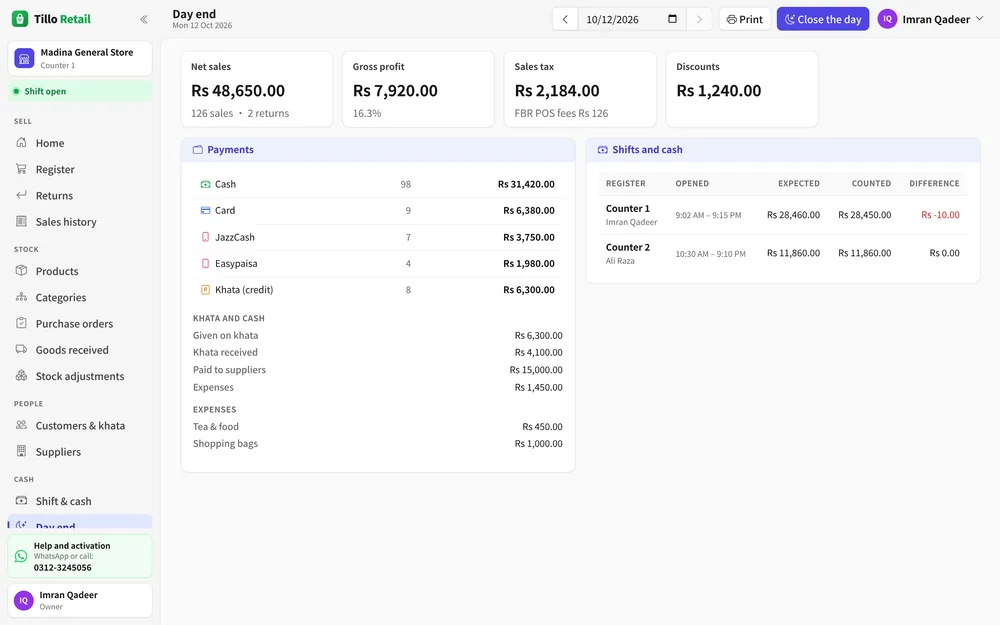Open the calendar picker icon in date field
Viewport: 1000px width, 625px height.
pyautogui.click(x=672, y=19)
